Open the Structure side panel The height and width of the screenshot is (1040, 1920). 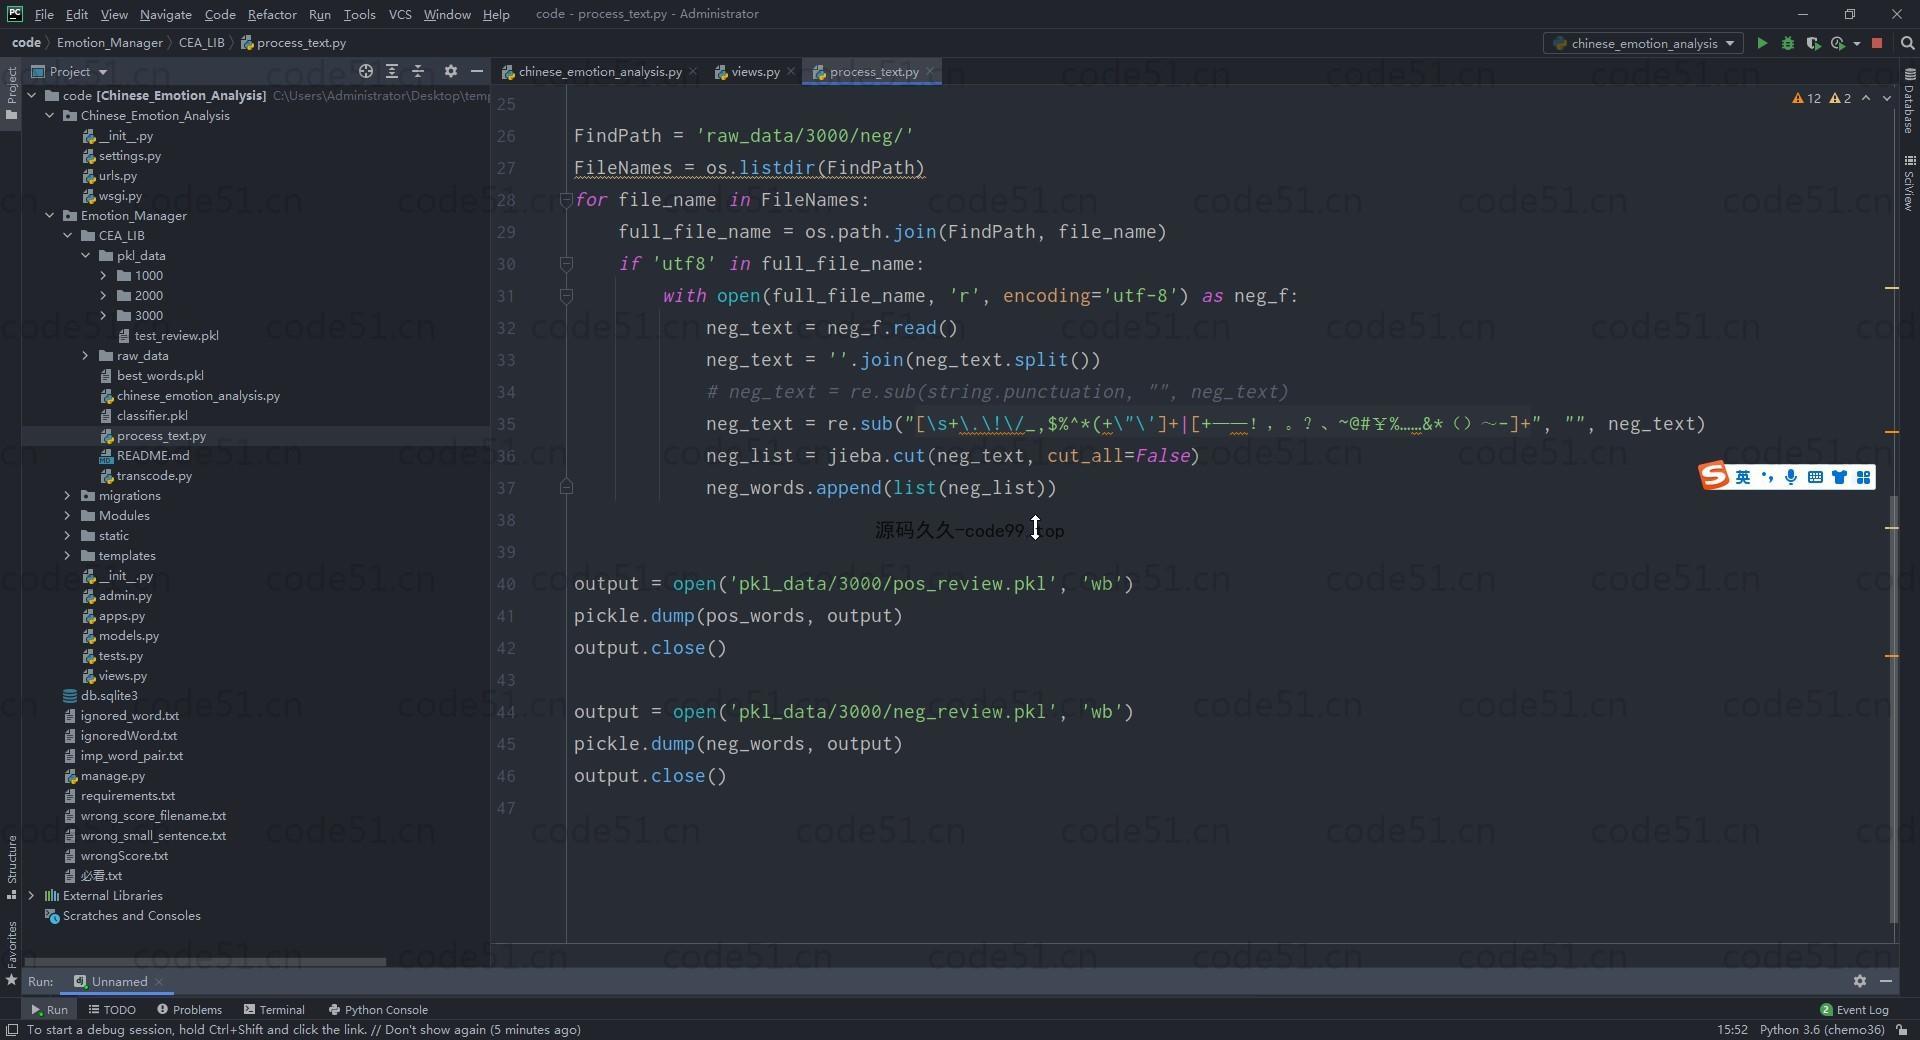click(x=11, y=866)
